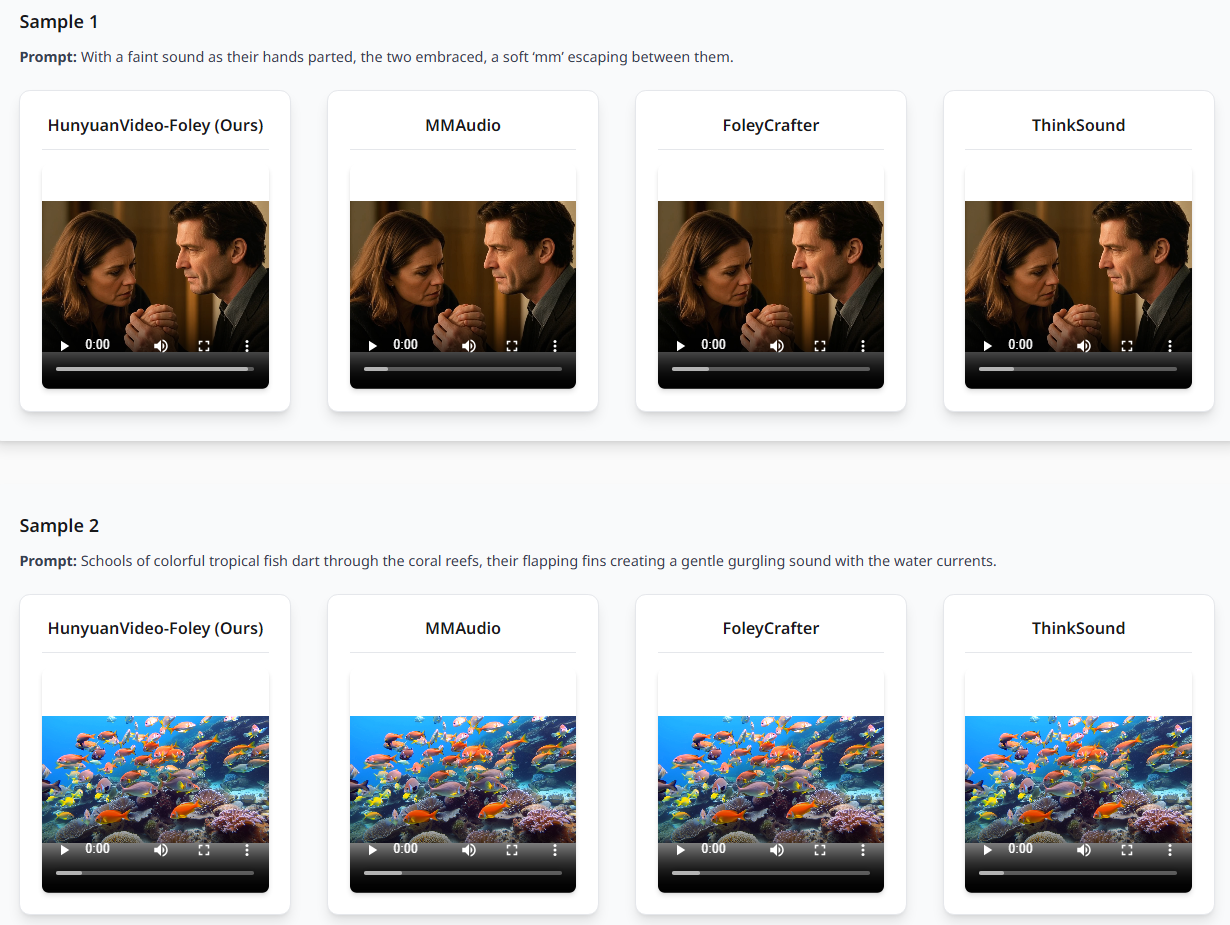Click the "ThinkSound" title in Sample 1
This screenshot has height=925, width=1230.
click(x=1078, y=125)
